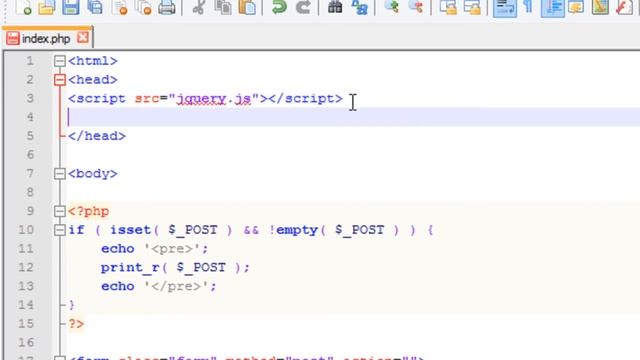The width and height of the screenshot is (640, 360).
Task: Collapse the red <head> fold marker
Action: 60,80
